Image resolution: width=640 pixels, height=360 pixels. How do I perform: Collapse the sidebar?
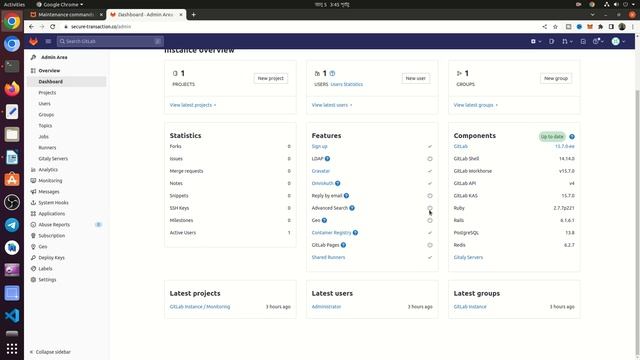click(50, 352)
